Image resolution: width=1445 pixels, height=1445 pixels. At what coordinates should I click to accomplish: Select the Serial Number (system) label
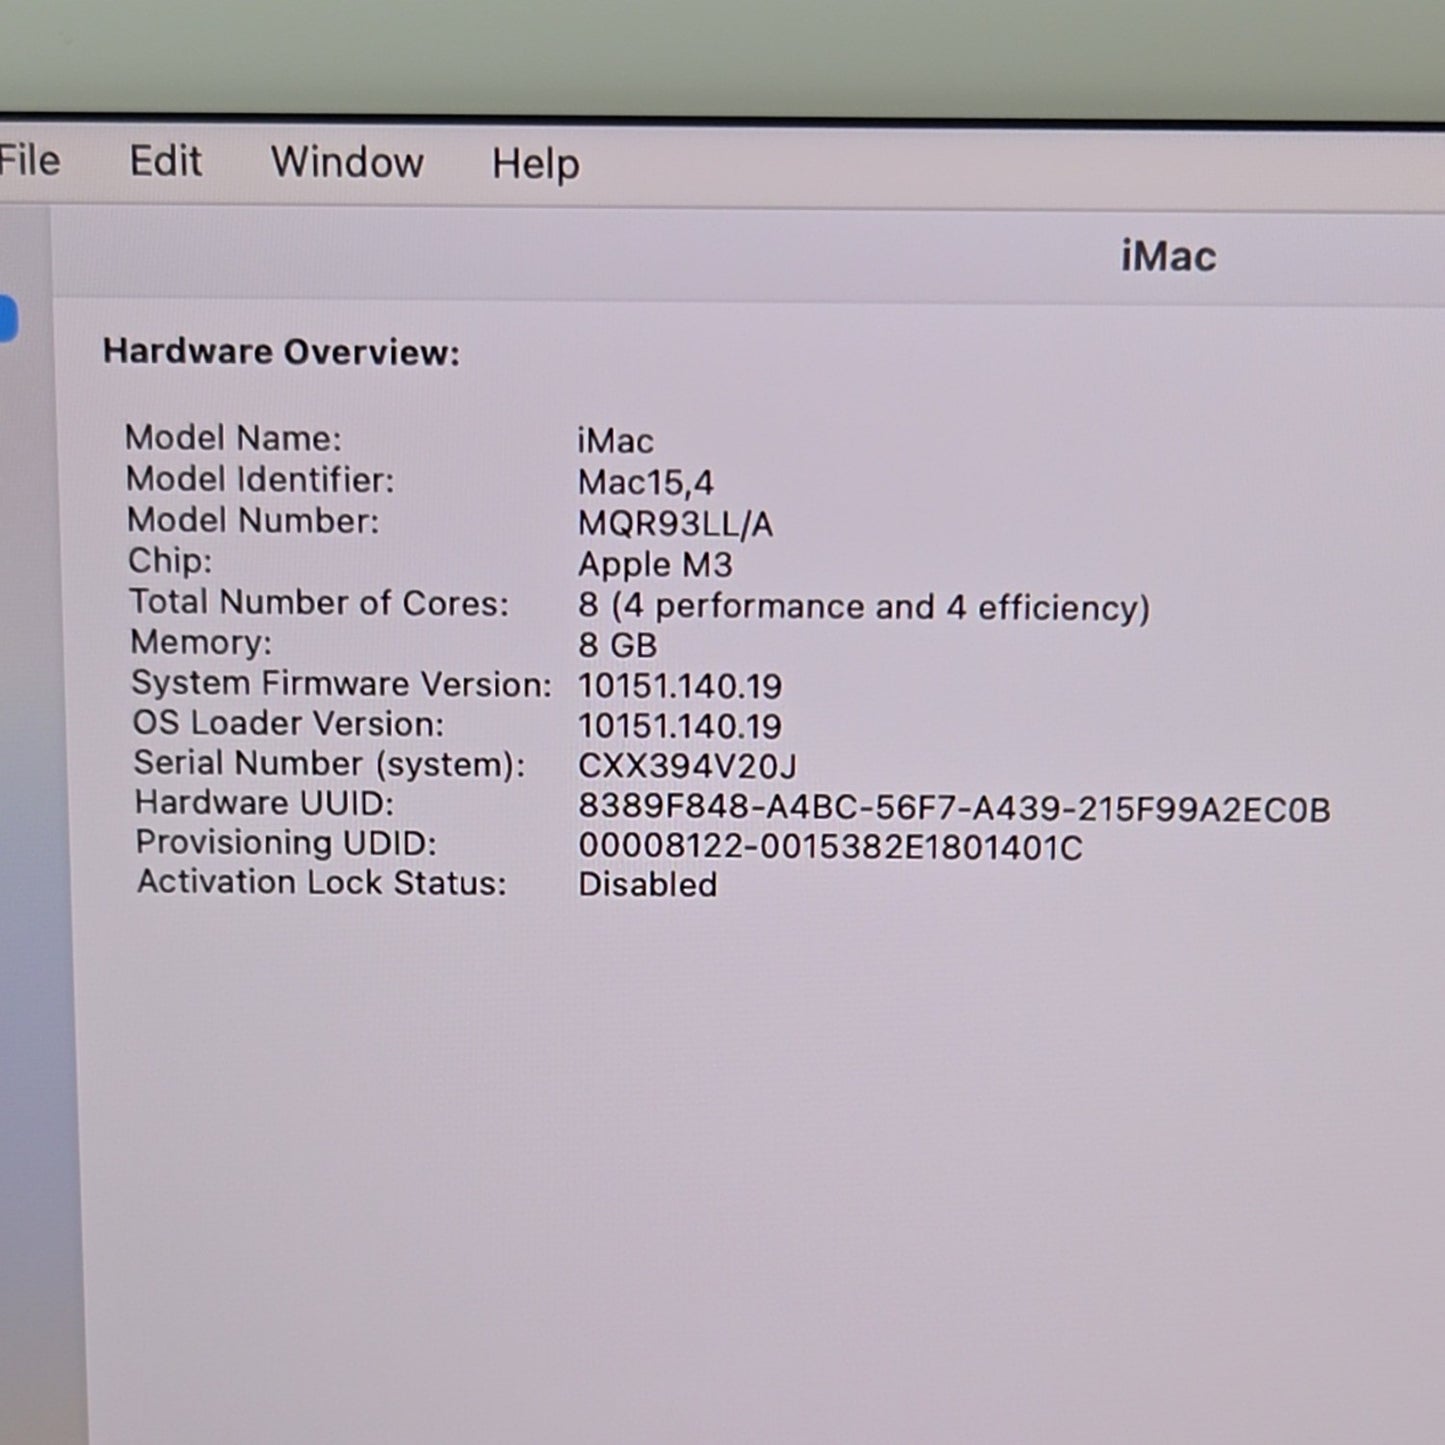coord(330,764)
